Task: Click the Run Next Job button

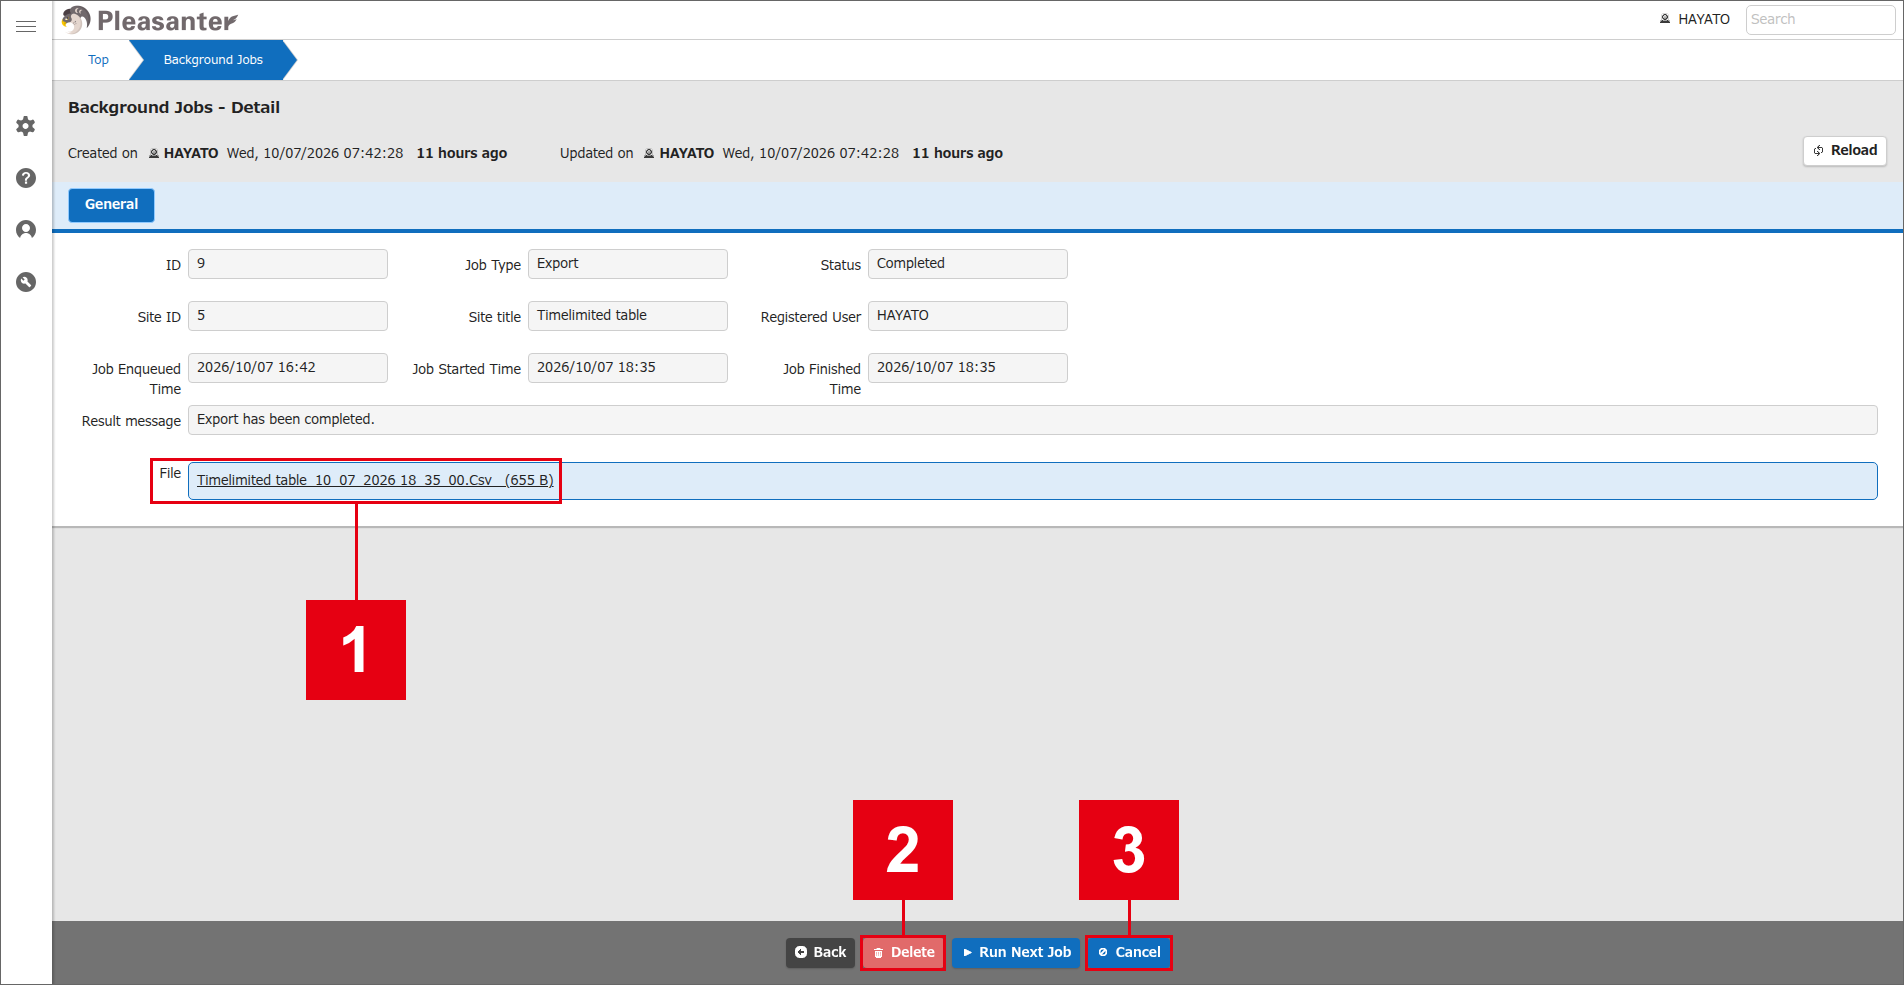Action: (x=1015, y=952)
